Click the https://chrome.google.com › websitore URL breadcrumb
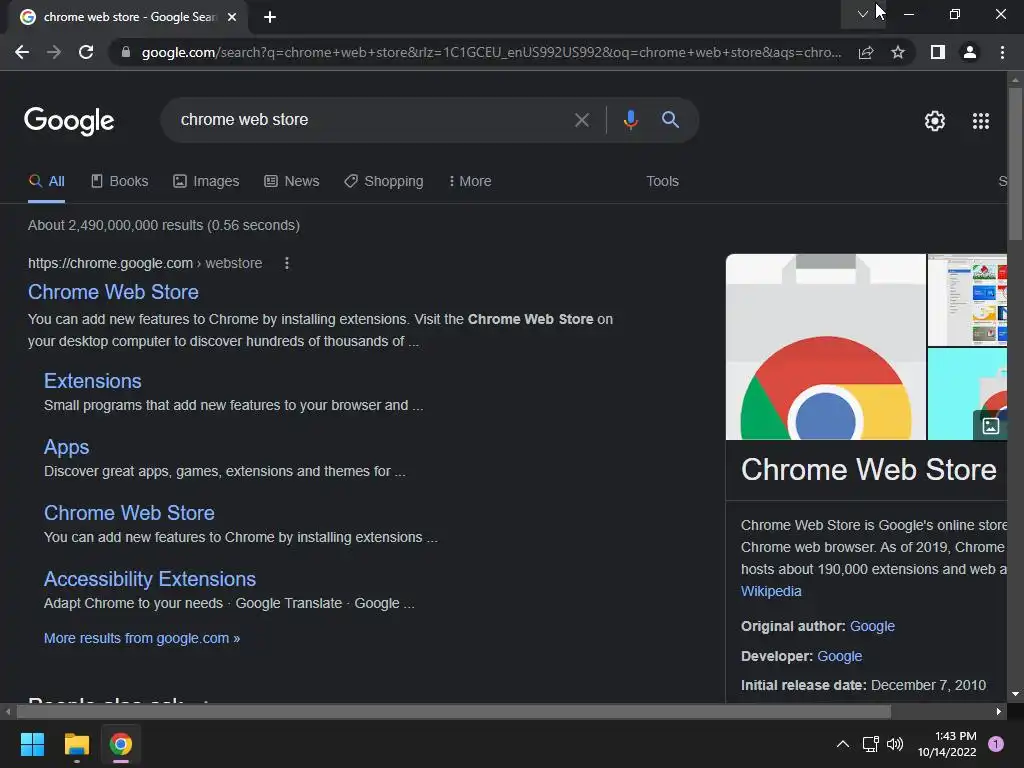 pos(145,263)
